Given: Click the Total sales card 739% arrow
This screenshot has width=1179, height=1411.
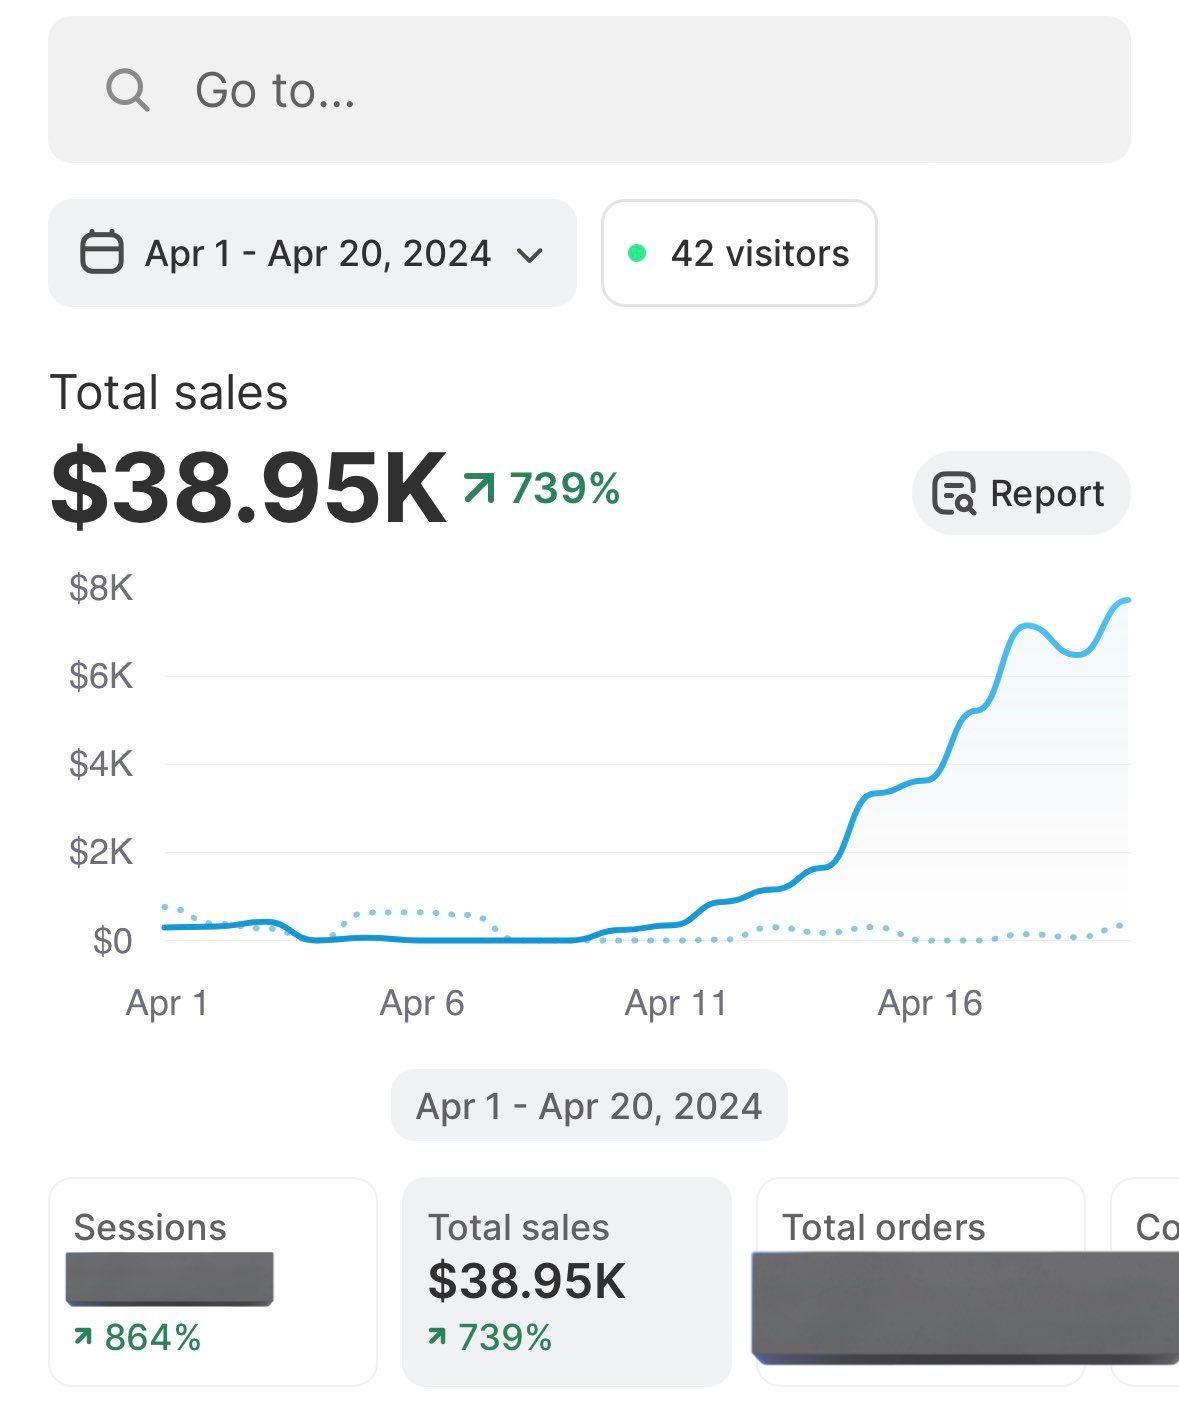Looking at the screenshot, I should (436, 1336).
